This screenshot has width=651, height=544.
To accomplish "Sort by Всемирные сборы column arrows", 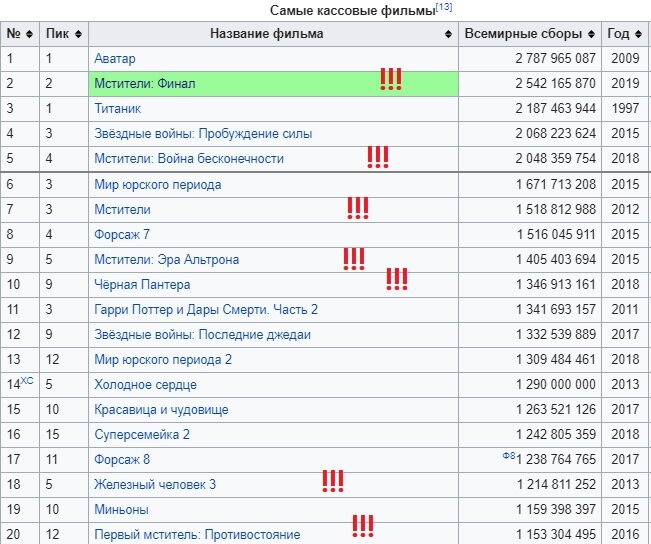I will 591,34.
